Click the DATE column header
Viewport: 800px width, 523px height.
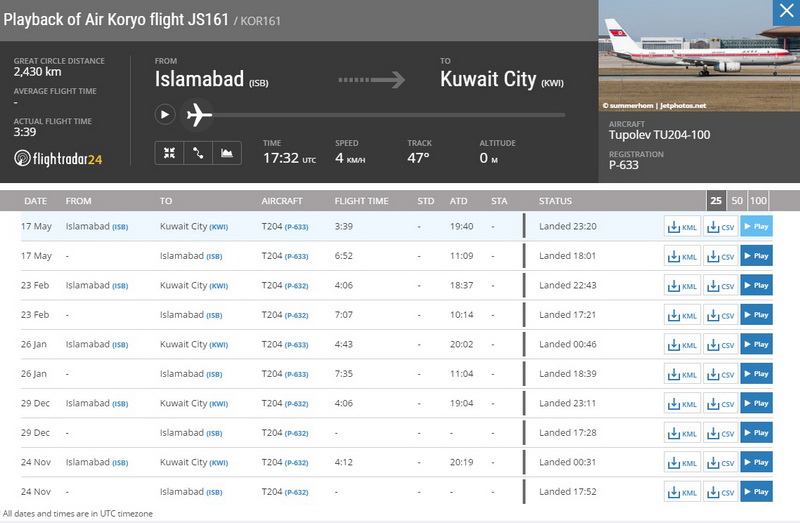[x=35, y=201]
